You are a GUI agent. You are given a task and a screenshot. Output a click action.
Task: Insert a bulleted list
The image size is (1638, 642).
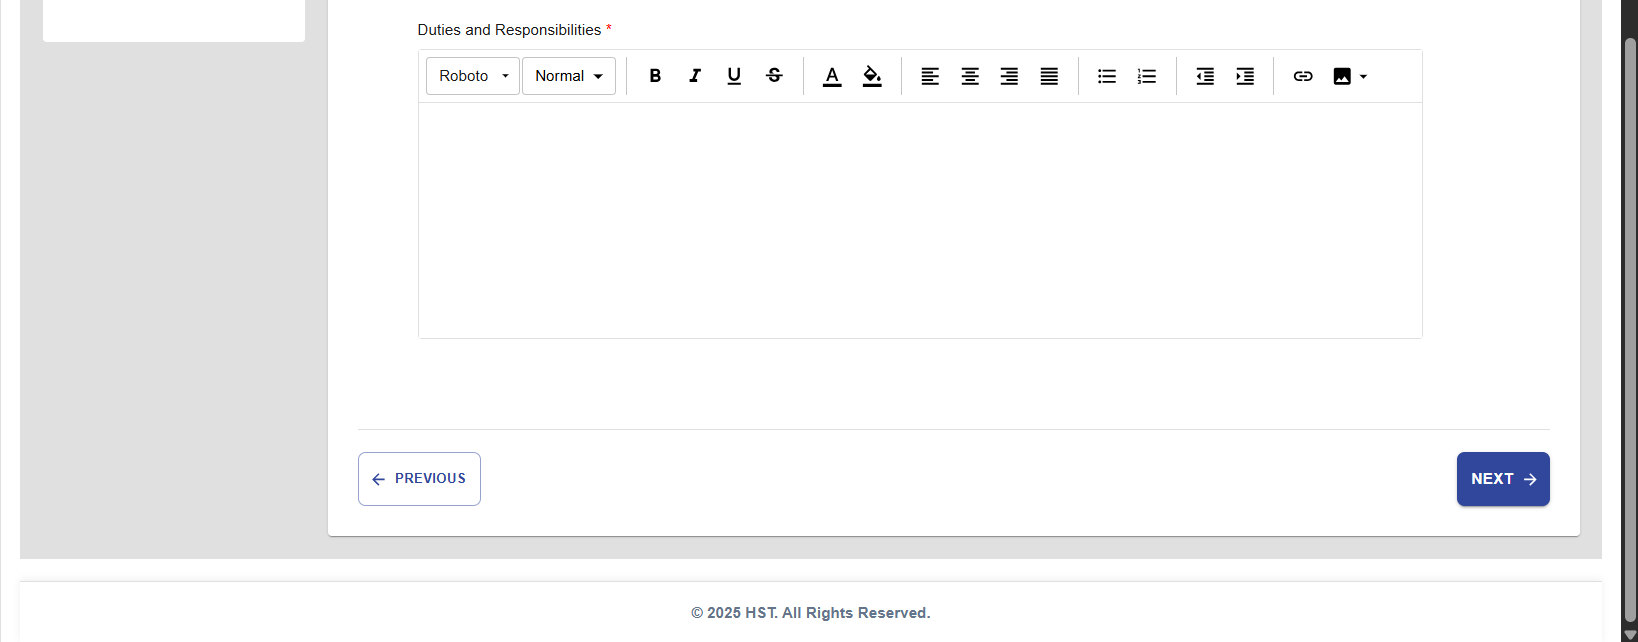point(1107,76)
